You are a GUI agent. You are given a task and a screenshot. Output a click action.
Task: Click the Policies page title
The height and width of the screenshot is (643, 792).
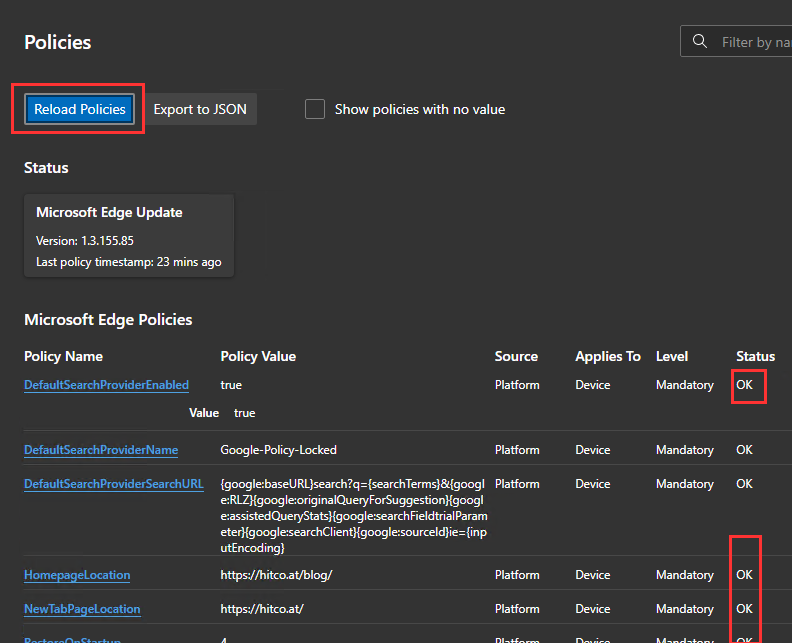pyautogui.click(x=58, y=42)
